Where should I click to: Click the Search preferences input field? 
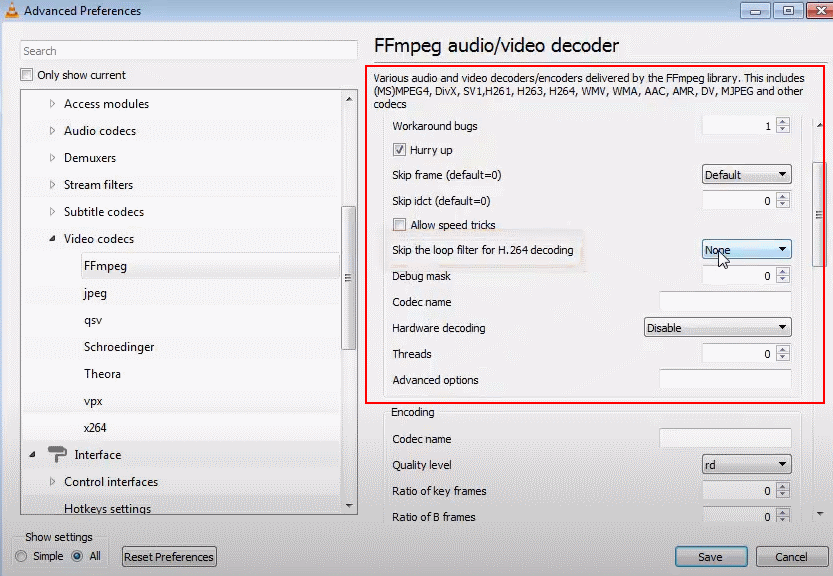(x=188, y=51)
